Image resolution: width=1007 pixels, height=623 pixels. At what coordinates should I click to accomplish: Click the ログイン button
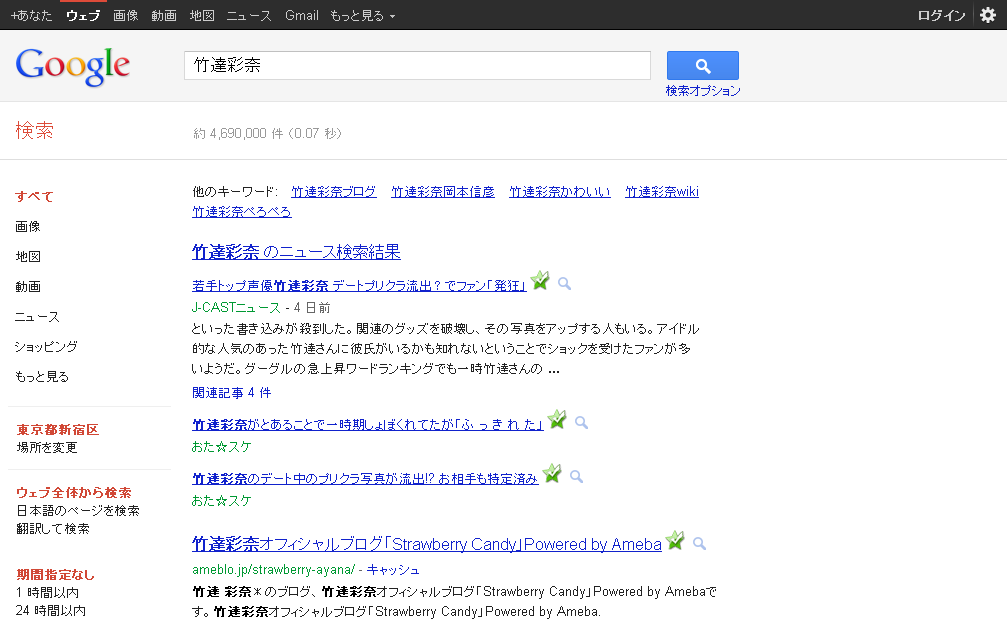[940, 16]
